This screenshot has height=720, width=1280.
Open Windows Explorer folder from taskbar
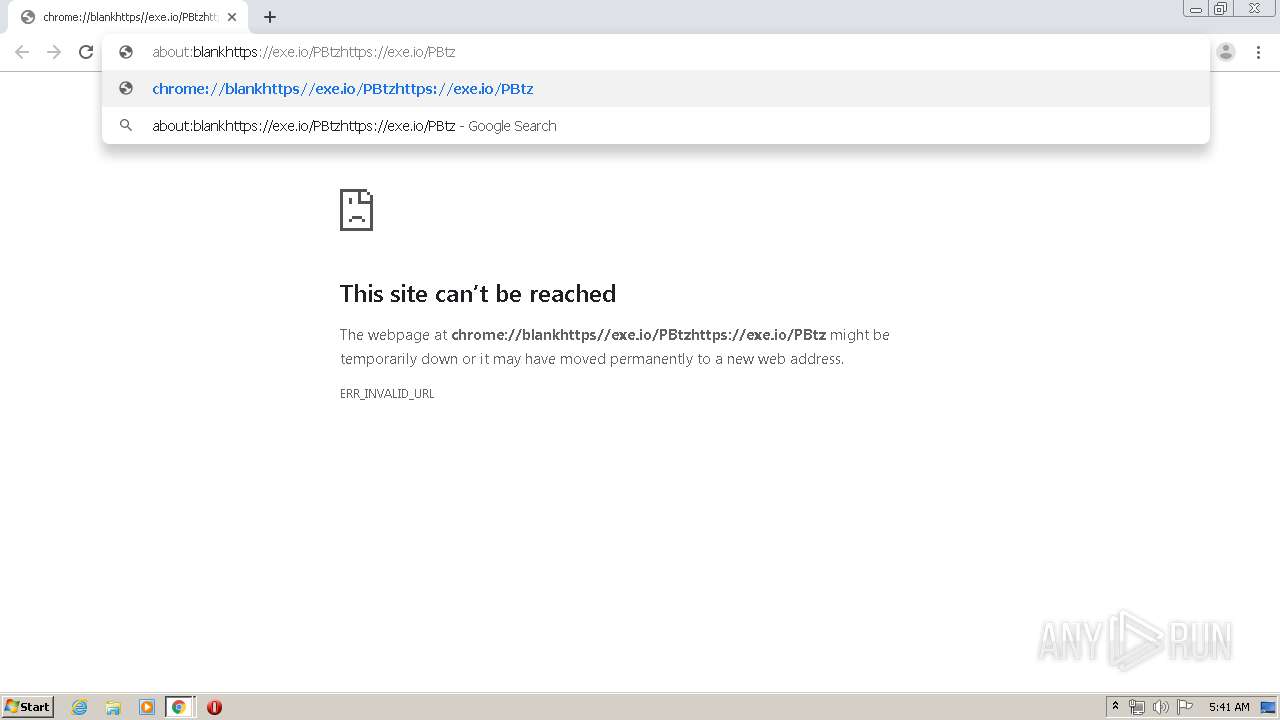(113, 707)
